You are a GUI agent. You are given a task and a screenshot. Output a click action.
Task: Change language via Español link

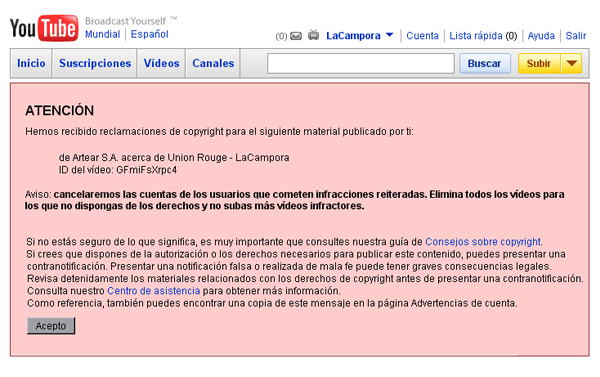(150, 34)
